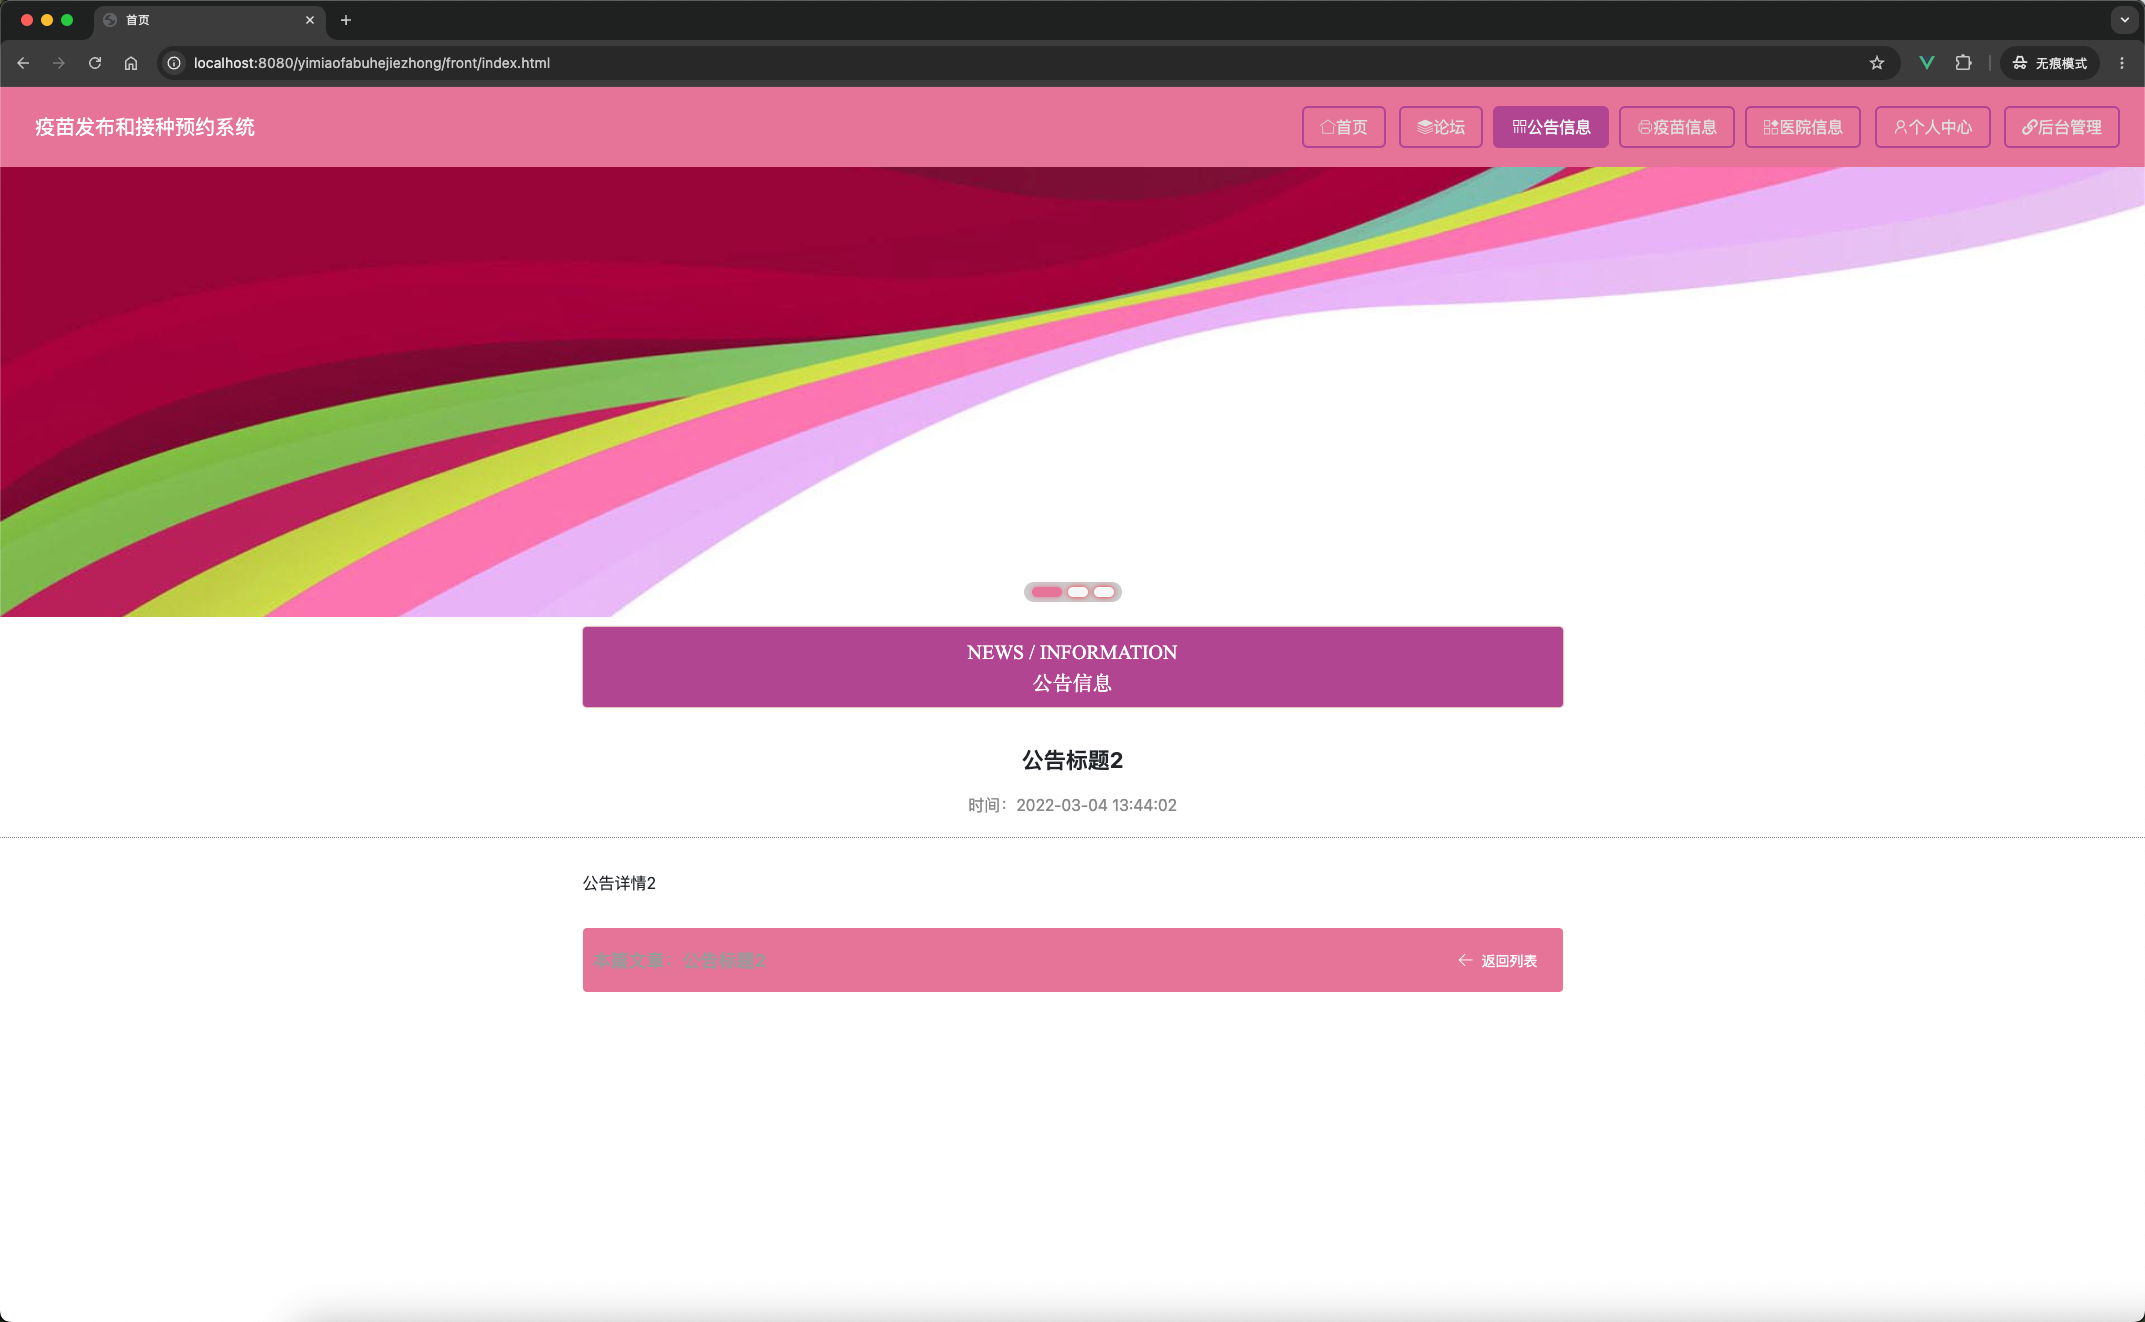Image resolution: width=2145 pixels, height=1322 pixels.
Task: Click the 本篇文章 公告标题2 label
Action: coord(679,960)
